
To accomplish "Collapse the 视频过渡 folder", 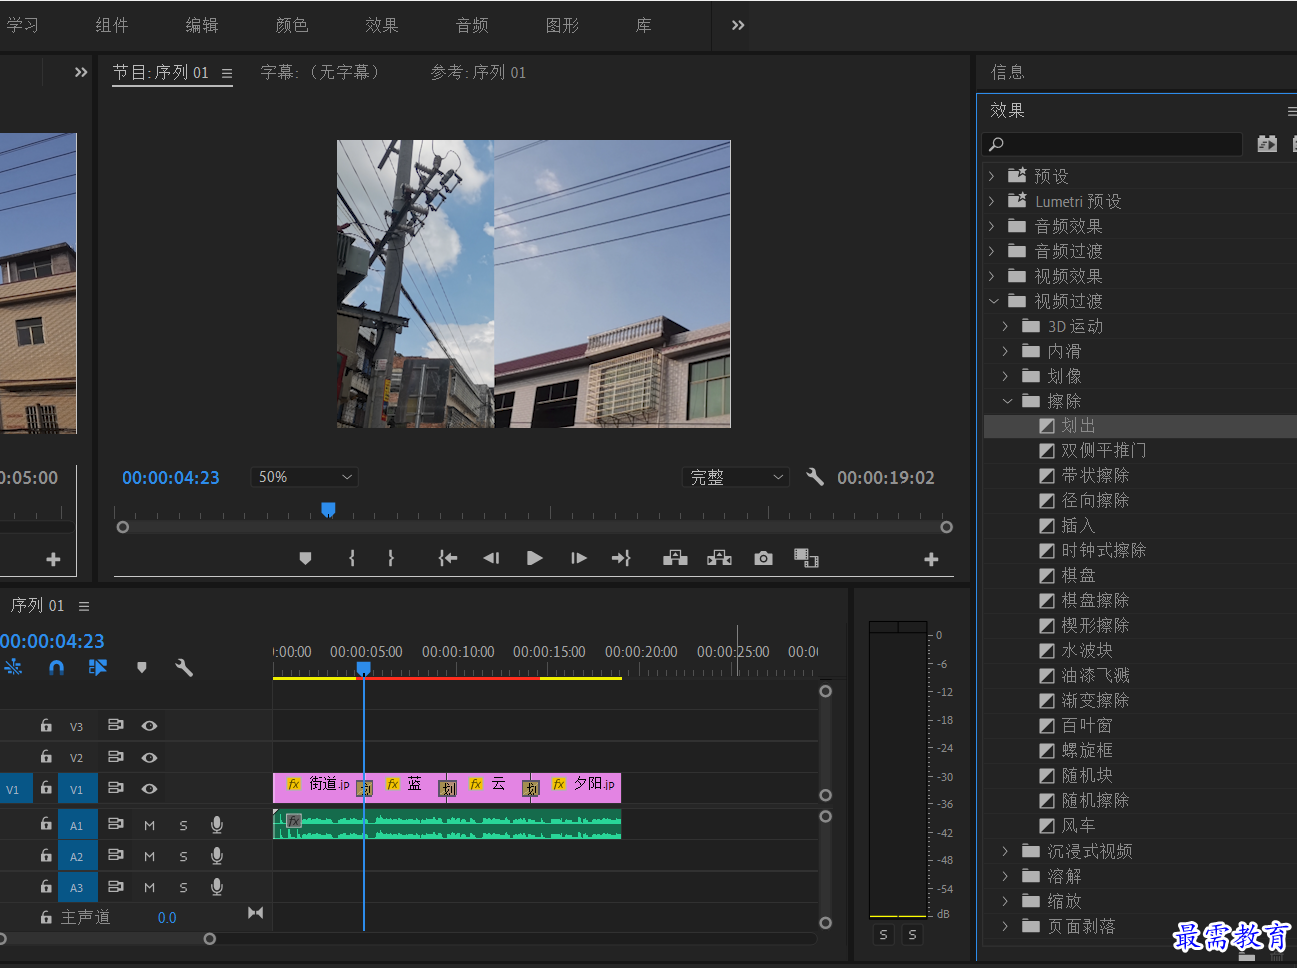I will (993, 301).
